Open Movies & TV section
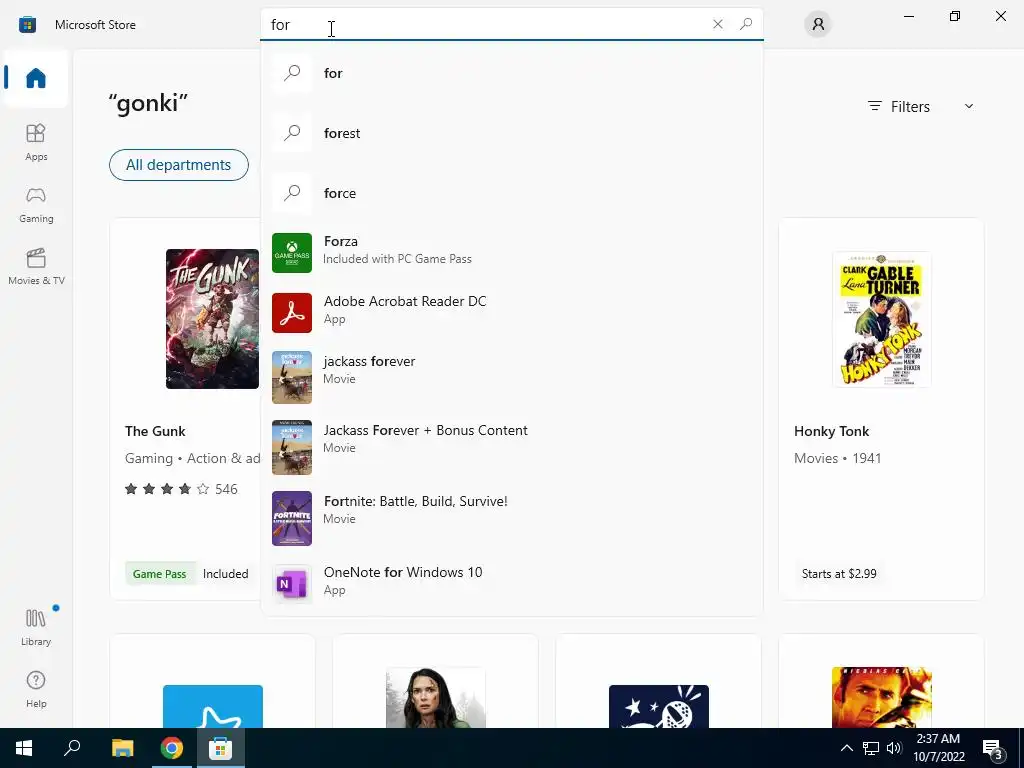This screenshot has width=1024, height=768. [x=36, y=266]
